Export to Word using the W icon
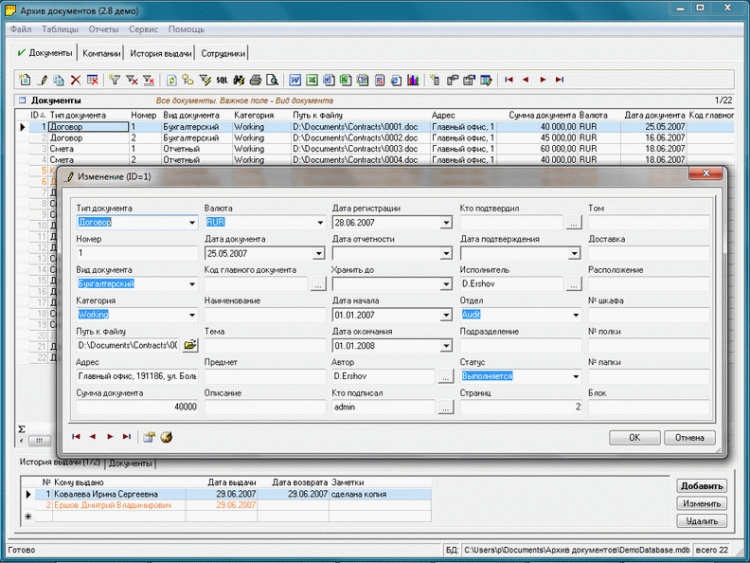 [x=295, y=80]
